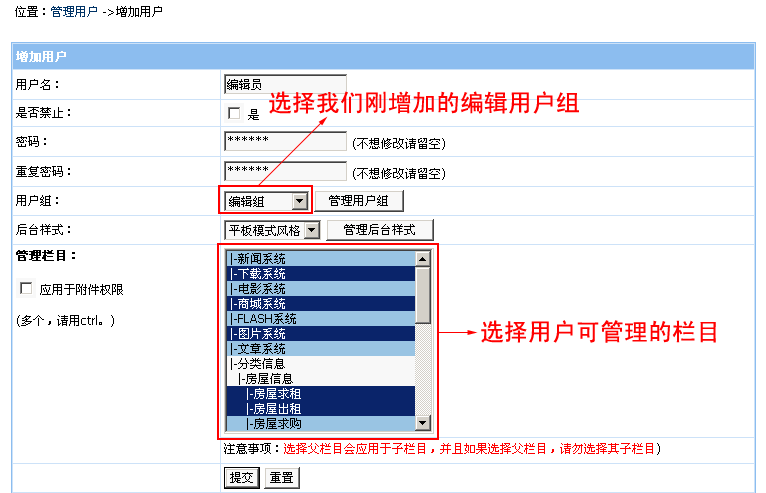Open the 后台样式 dropdown showing 平板模式风格
Image resolution: width=766 pixels, height=493 pixels.
[272, 230]
